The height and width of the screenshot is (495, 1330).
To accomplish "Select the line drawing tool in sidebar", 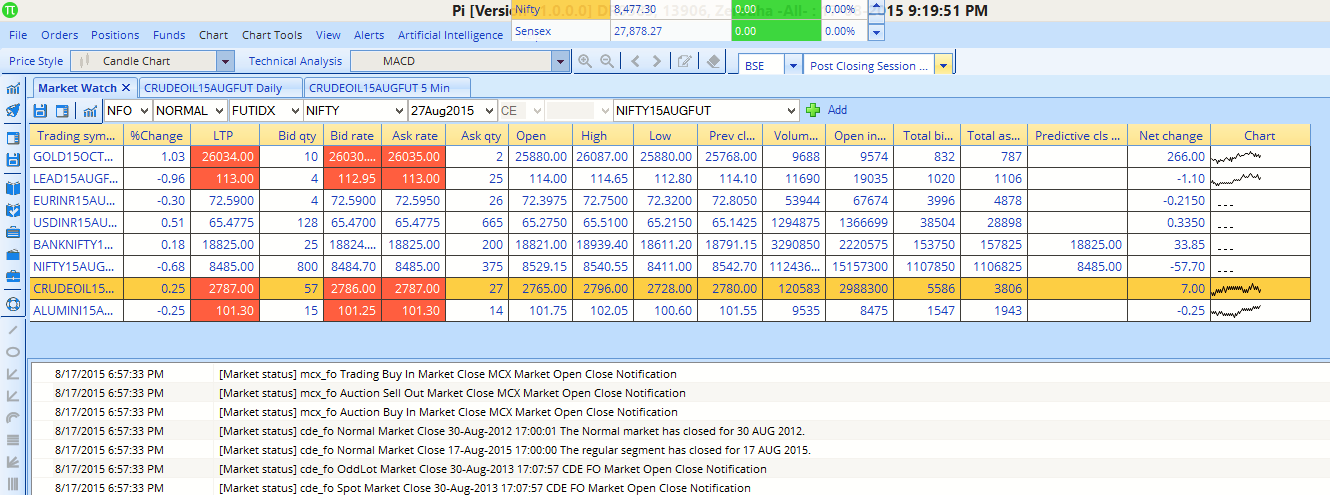I will (13, 329).
